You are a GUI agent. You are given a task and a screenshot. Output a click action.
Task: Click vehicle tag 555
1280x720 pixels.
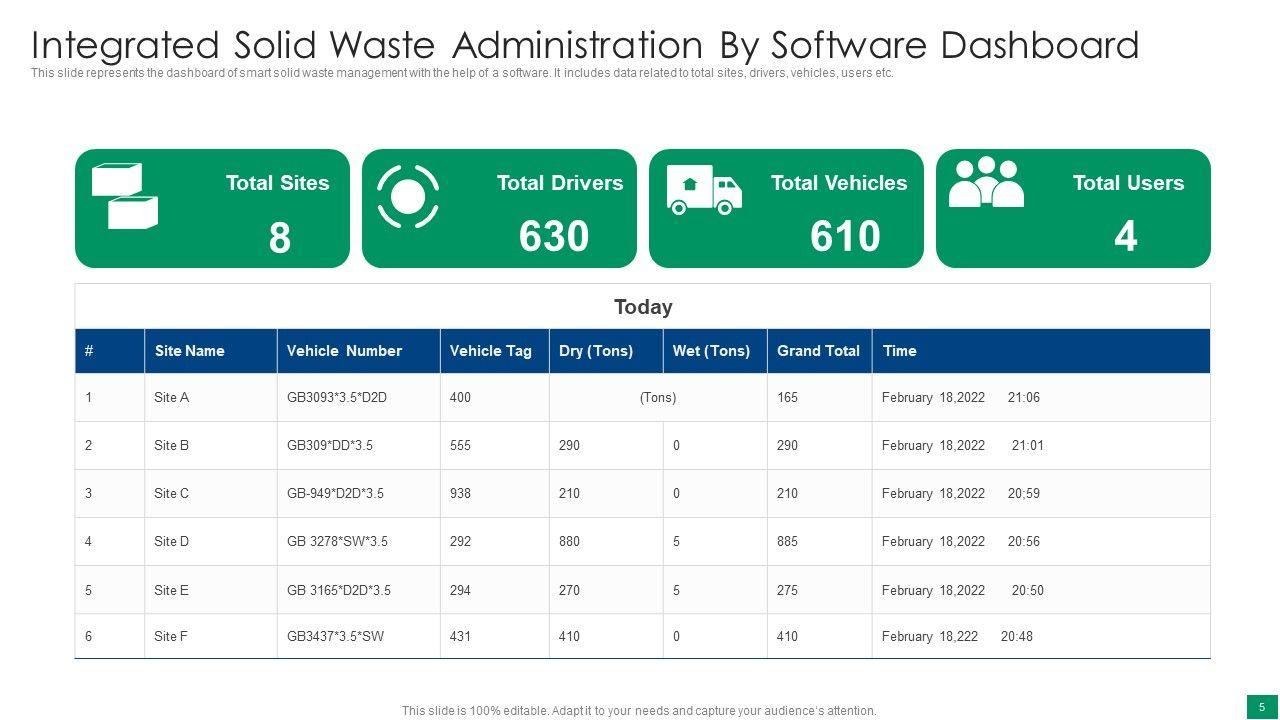pyautogui.click(x=460, y=446)
